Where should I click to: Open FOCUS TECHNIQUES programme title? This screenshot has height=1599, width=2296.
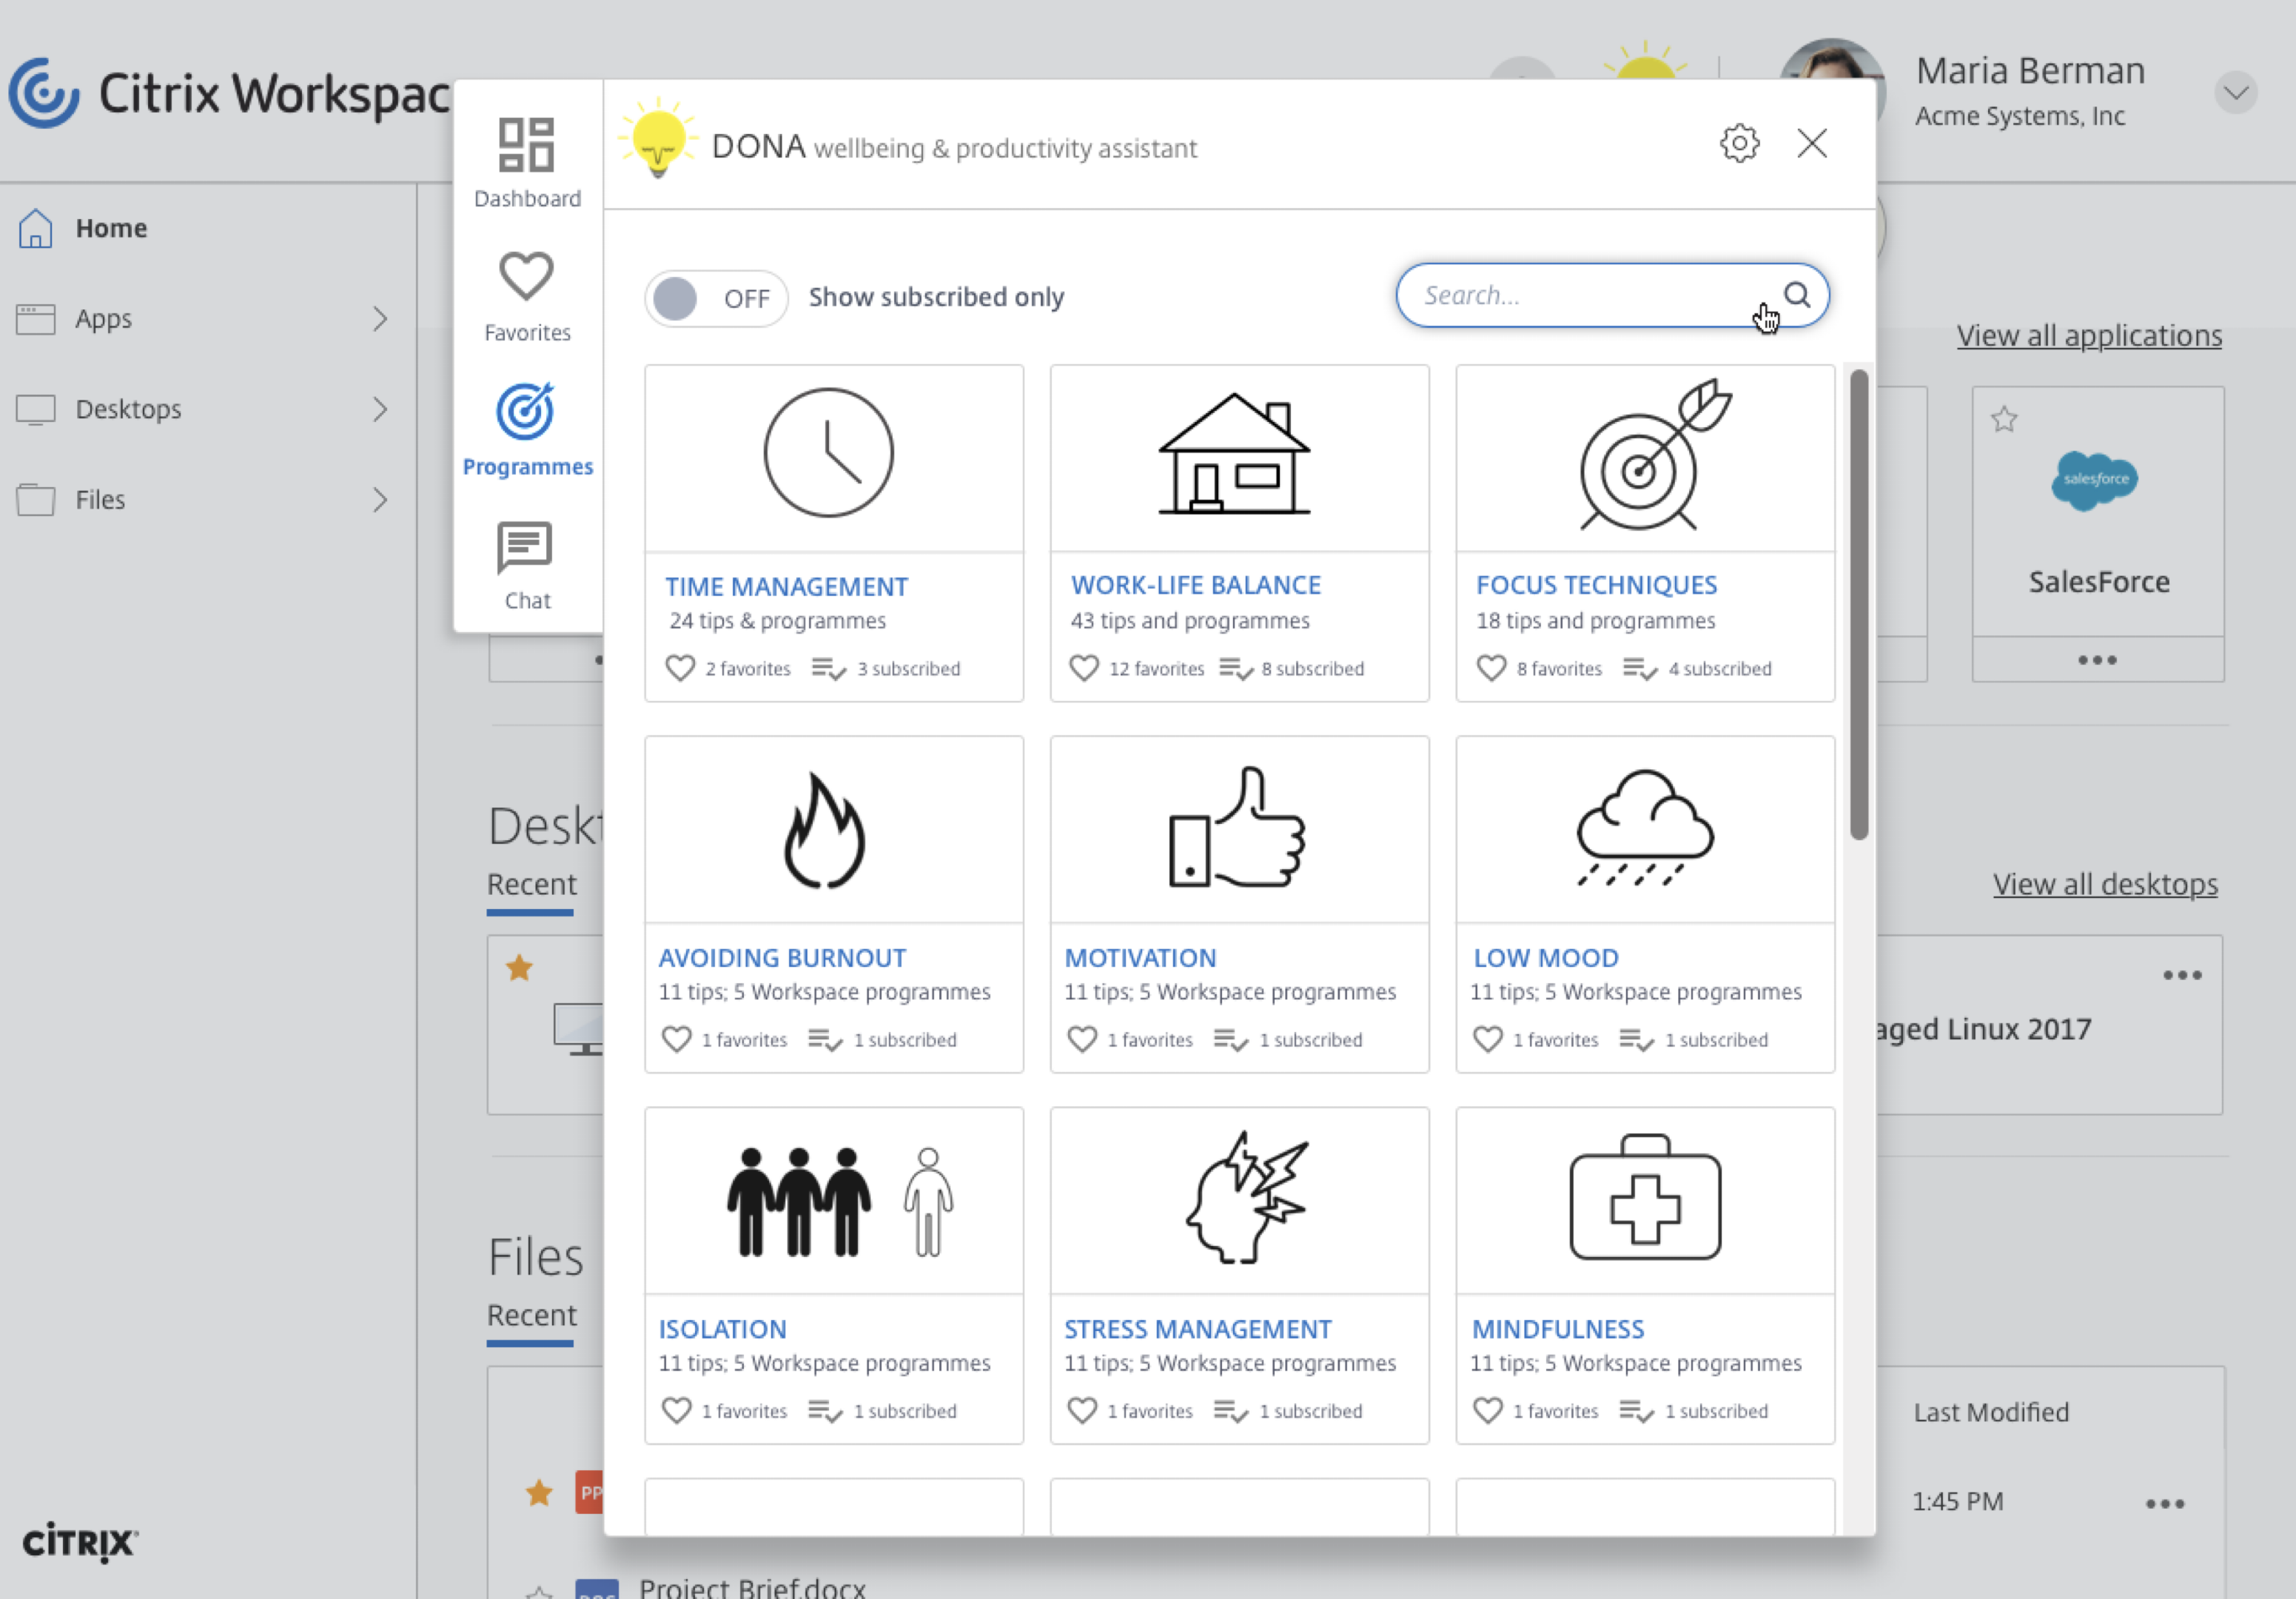pyautogui.click(x=1597, y=585)
